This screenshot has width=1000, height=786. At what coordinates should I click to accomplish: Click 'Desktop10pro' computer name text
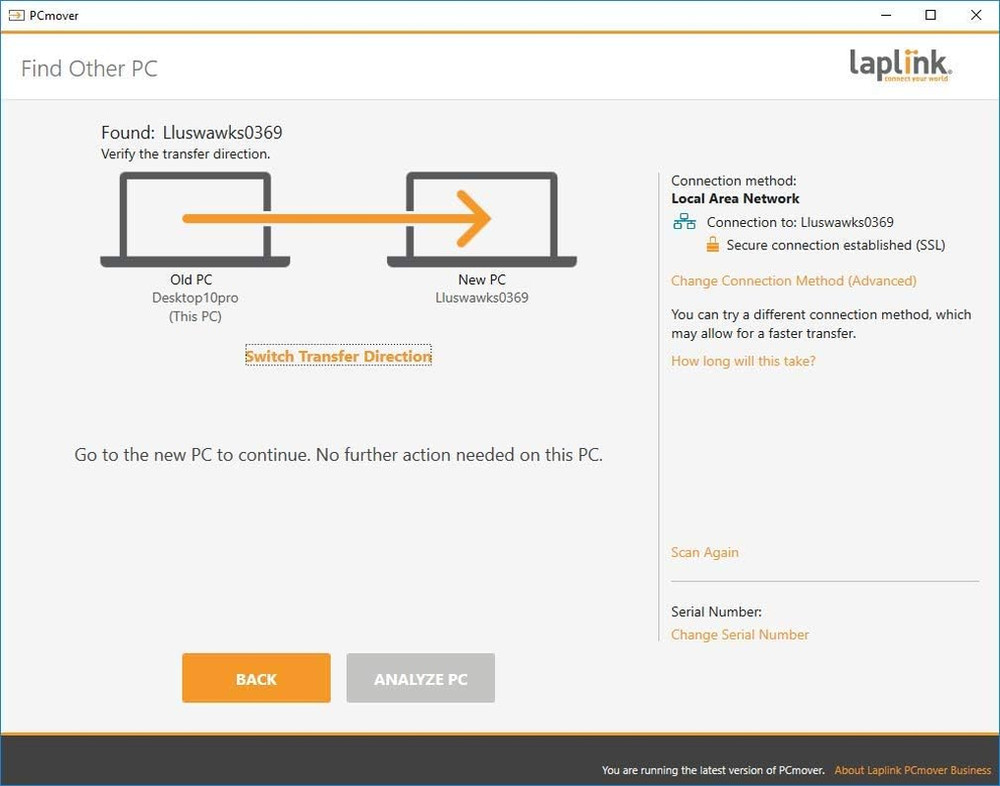pos(195,298)
